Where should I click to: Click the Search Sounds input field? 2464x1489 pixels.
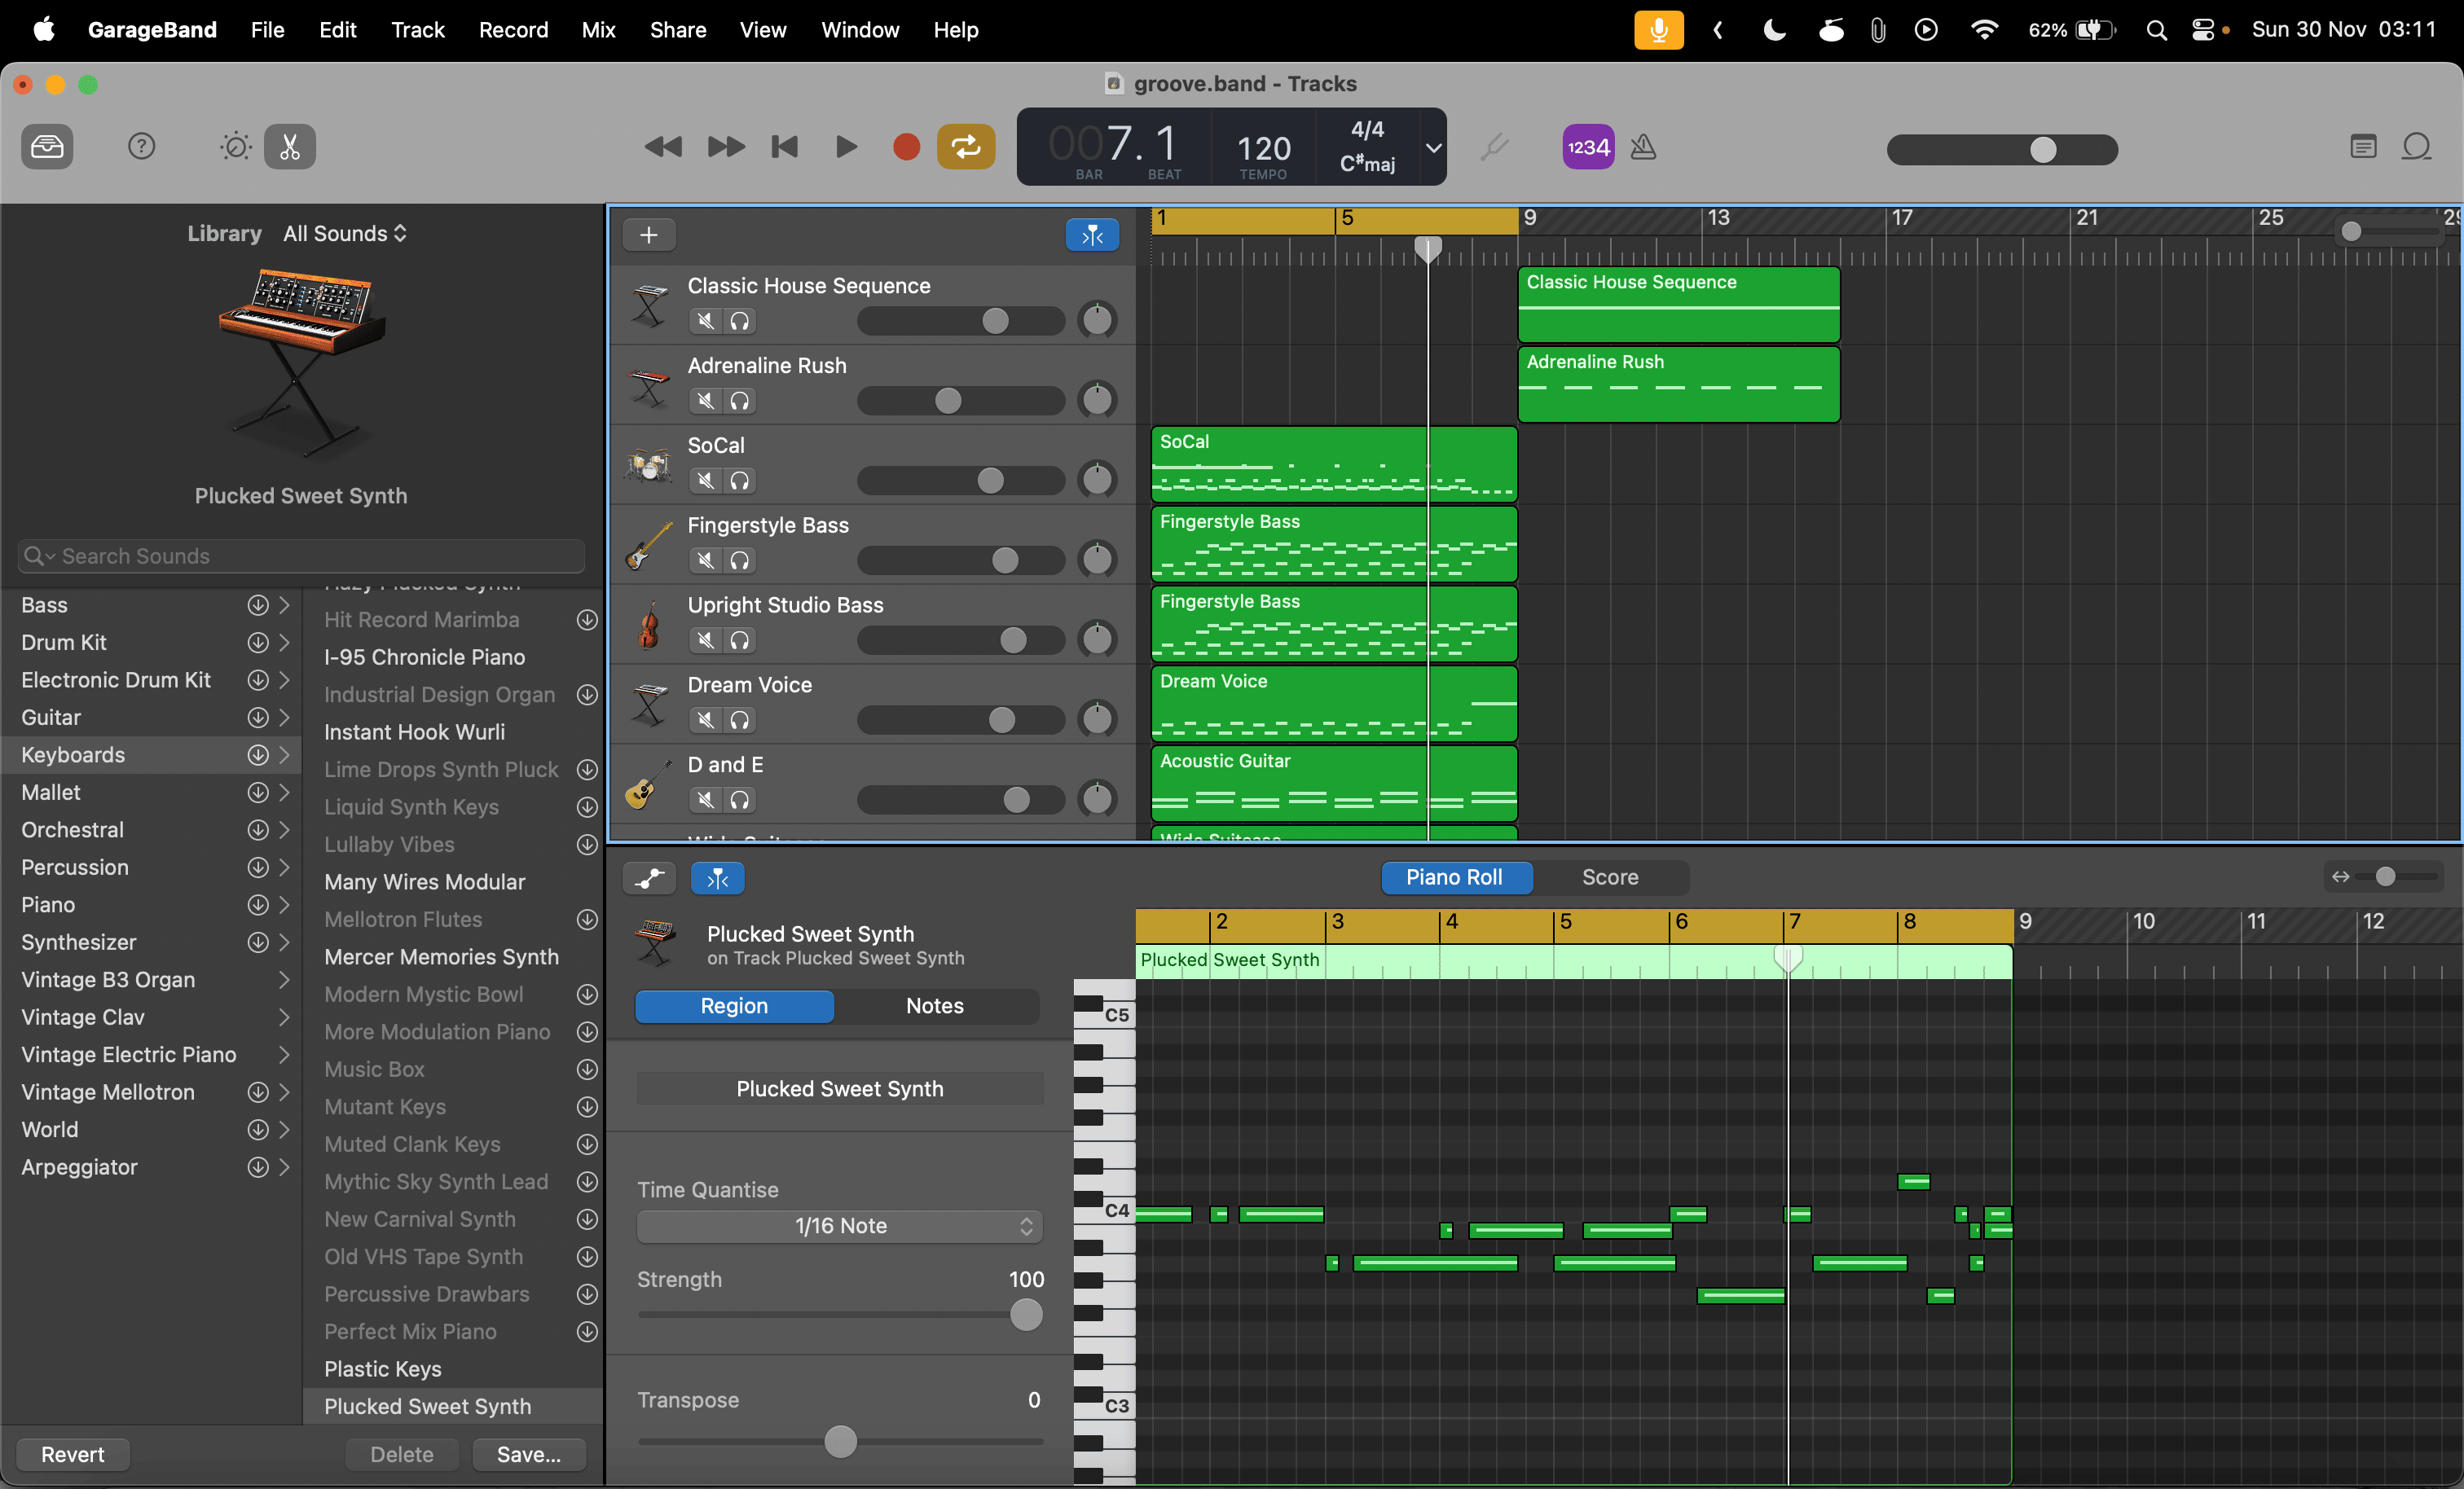301,557
